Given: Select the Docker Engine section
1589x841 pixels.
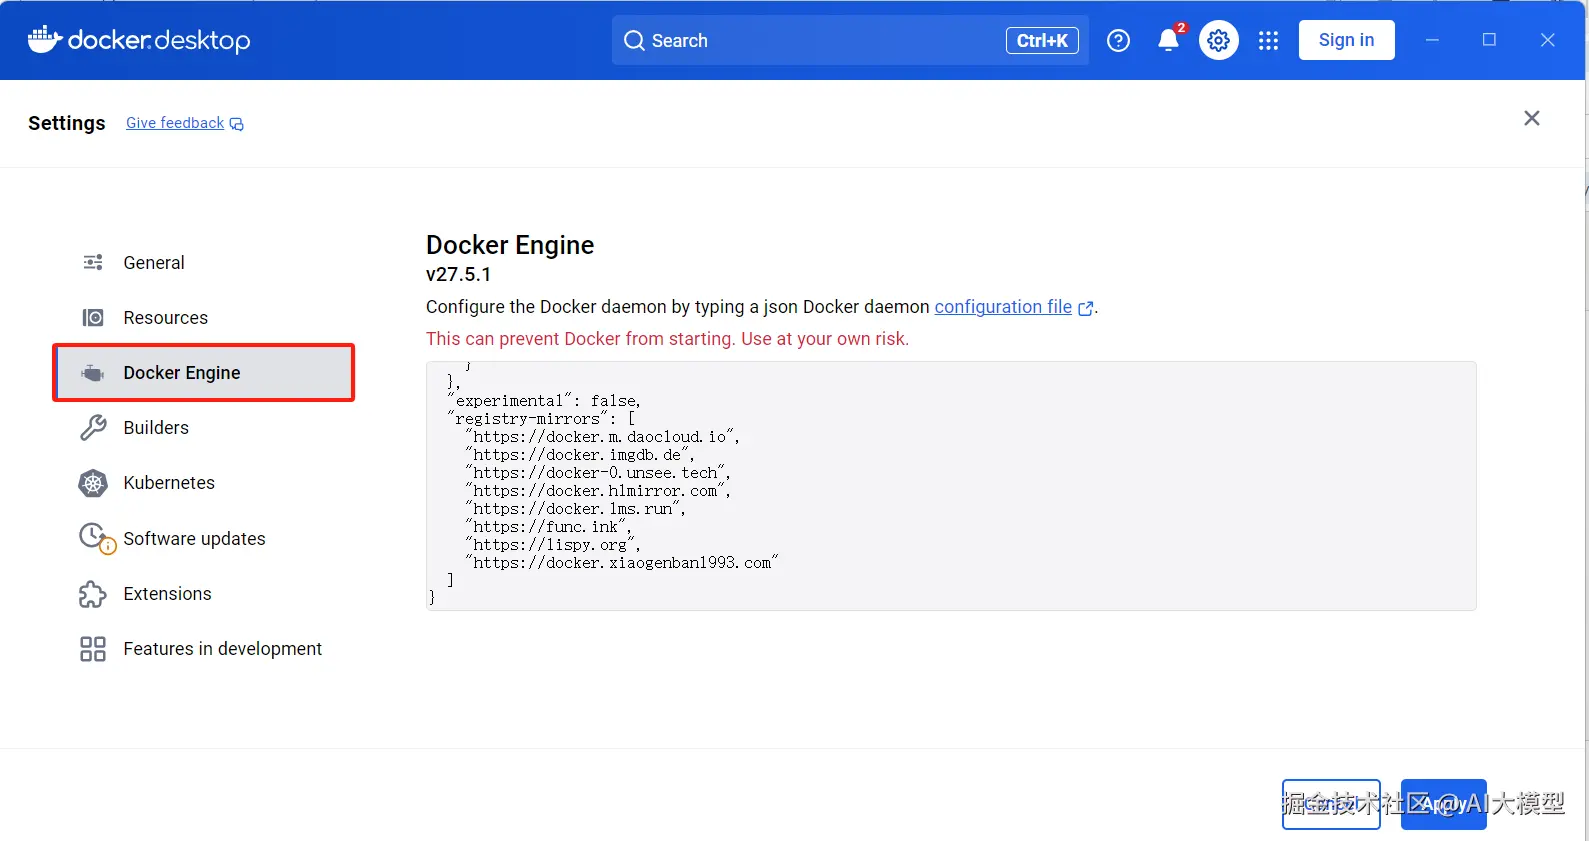Looking at the screenshot, I should point(204,372).
